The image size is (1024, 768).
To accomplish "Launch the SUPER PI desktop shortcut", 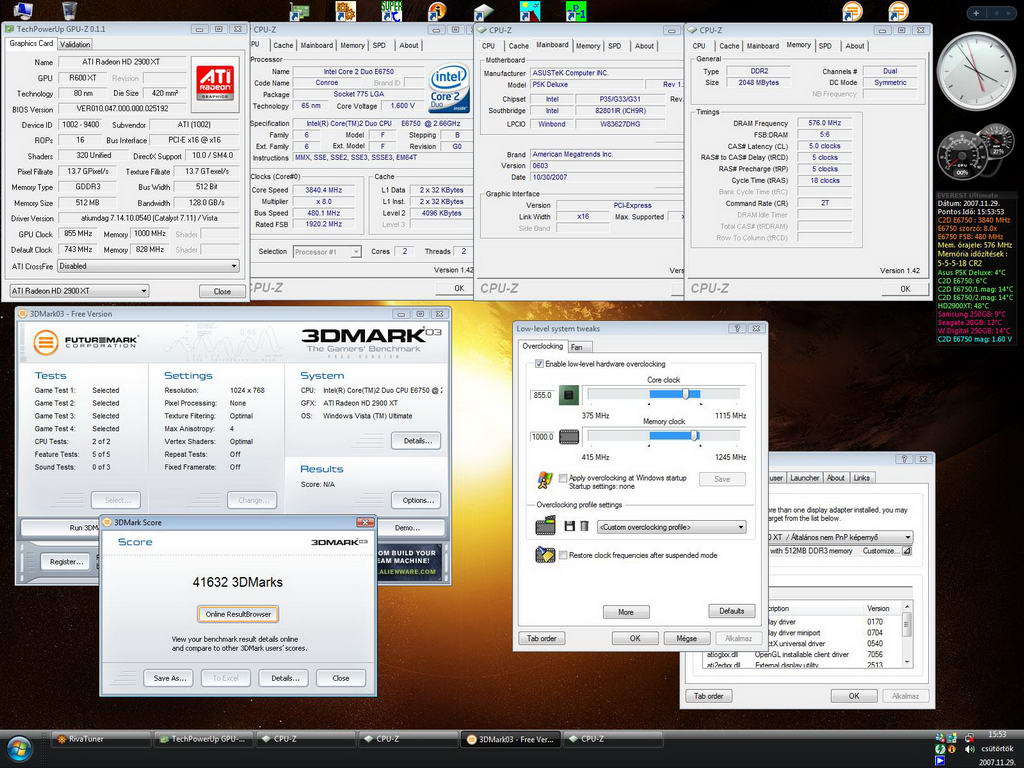I will click(391, 10).
